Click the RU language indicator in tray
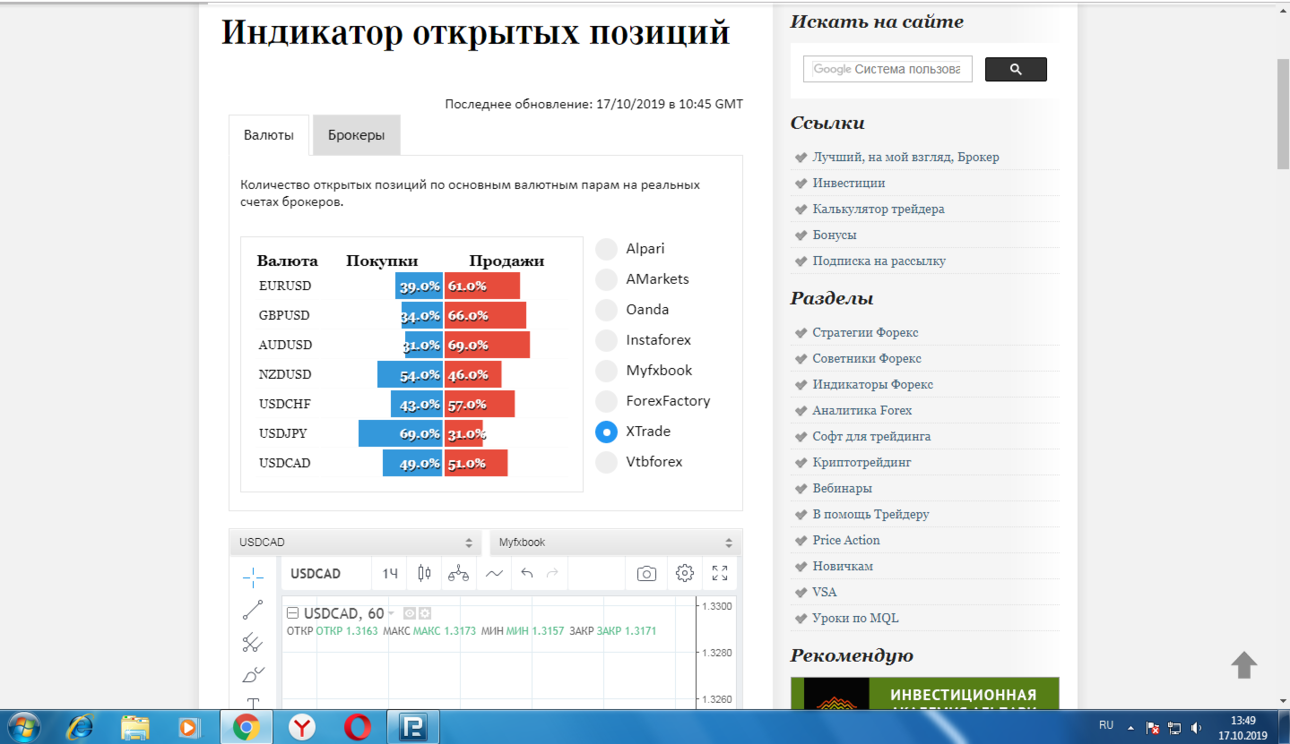 [1106, 725]
